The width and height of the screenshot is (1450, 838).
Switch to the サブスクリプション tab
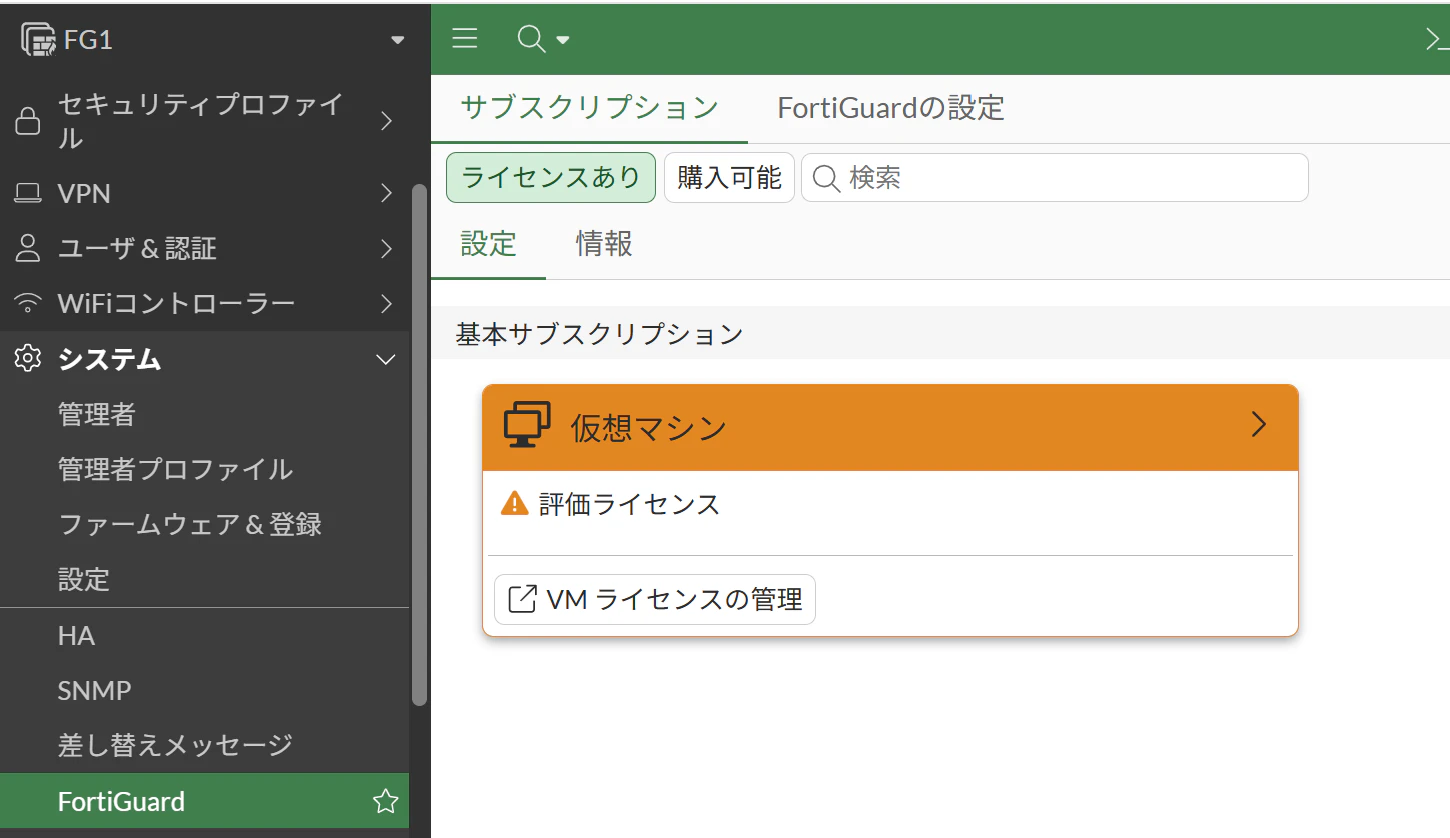589,108
